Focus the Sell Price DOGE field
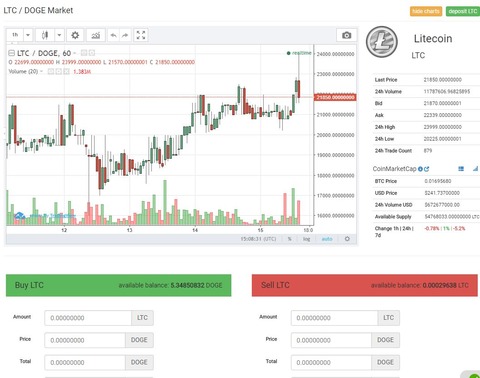The width and height of the screenshot is (480, 378). click(x=331, y=340)
